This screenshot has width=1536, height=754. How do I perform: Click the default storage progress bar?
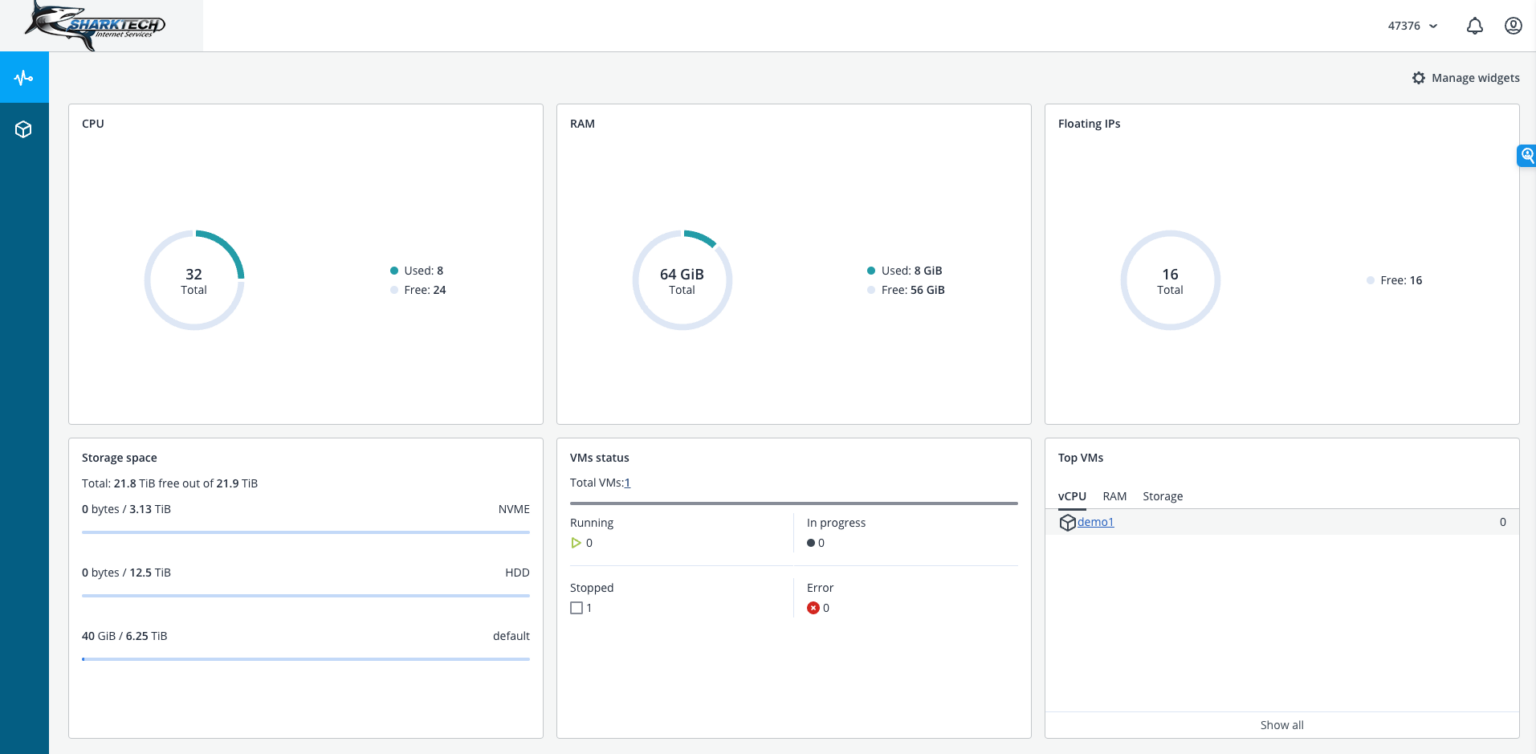pos(305,659)
